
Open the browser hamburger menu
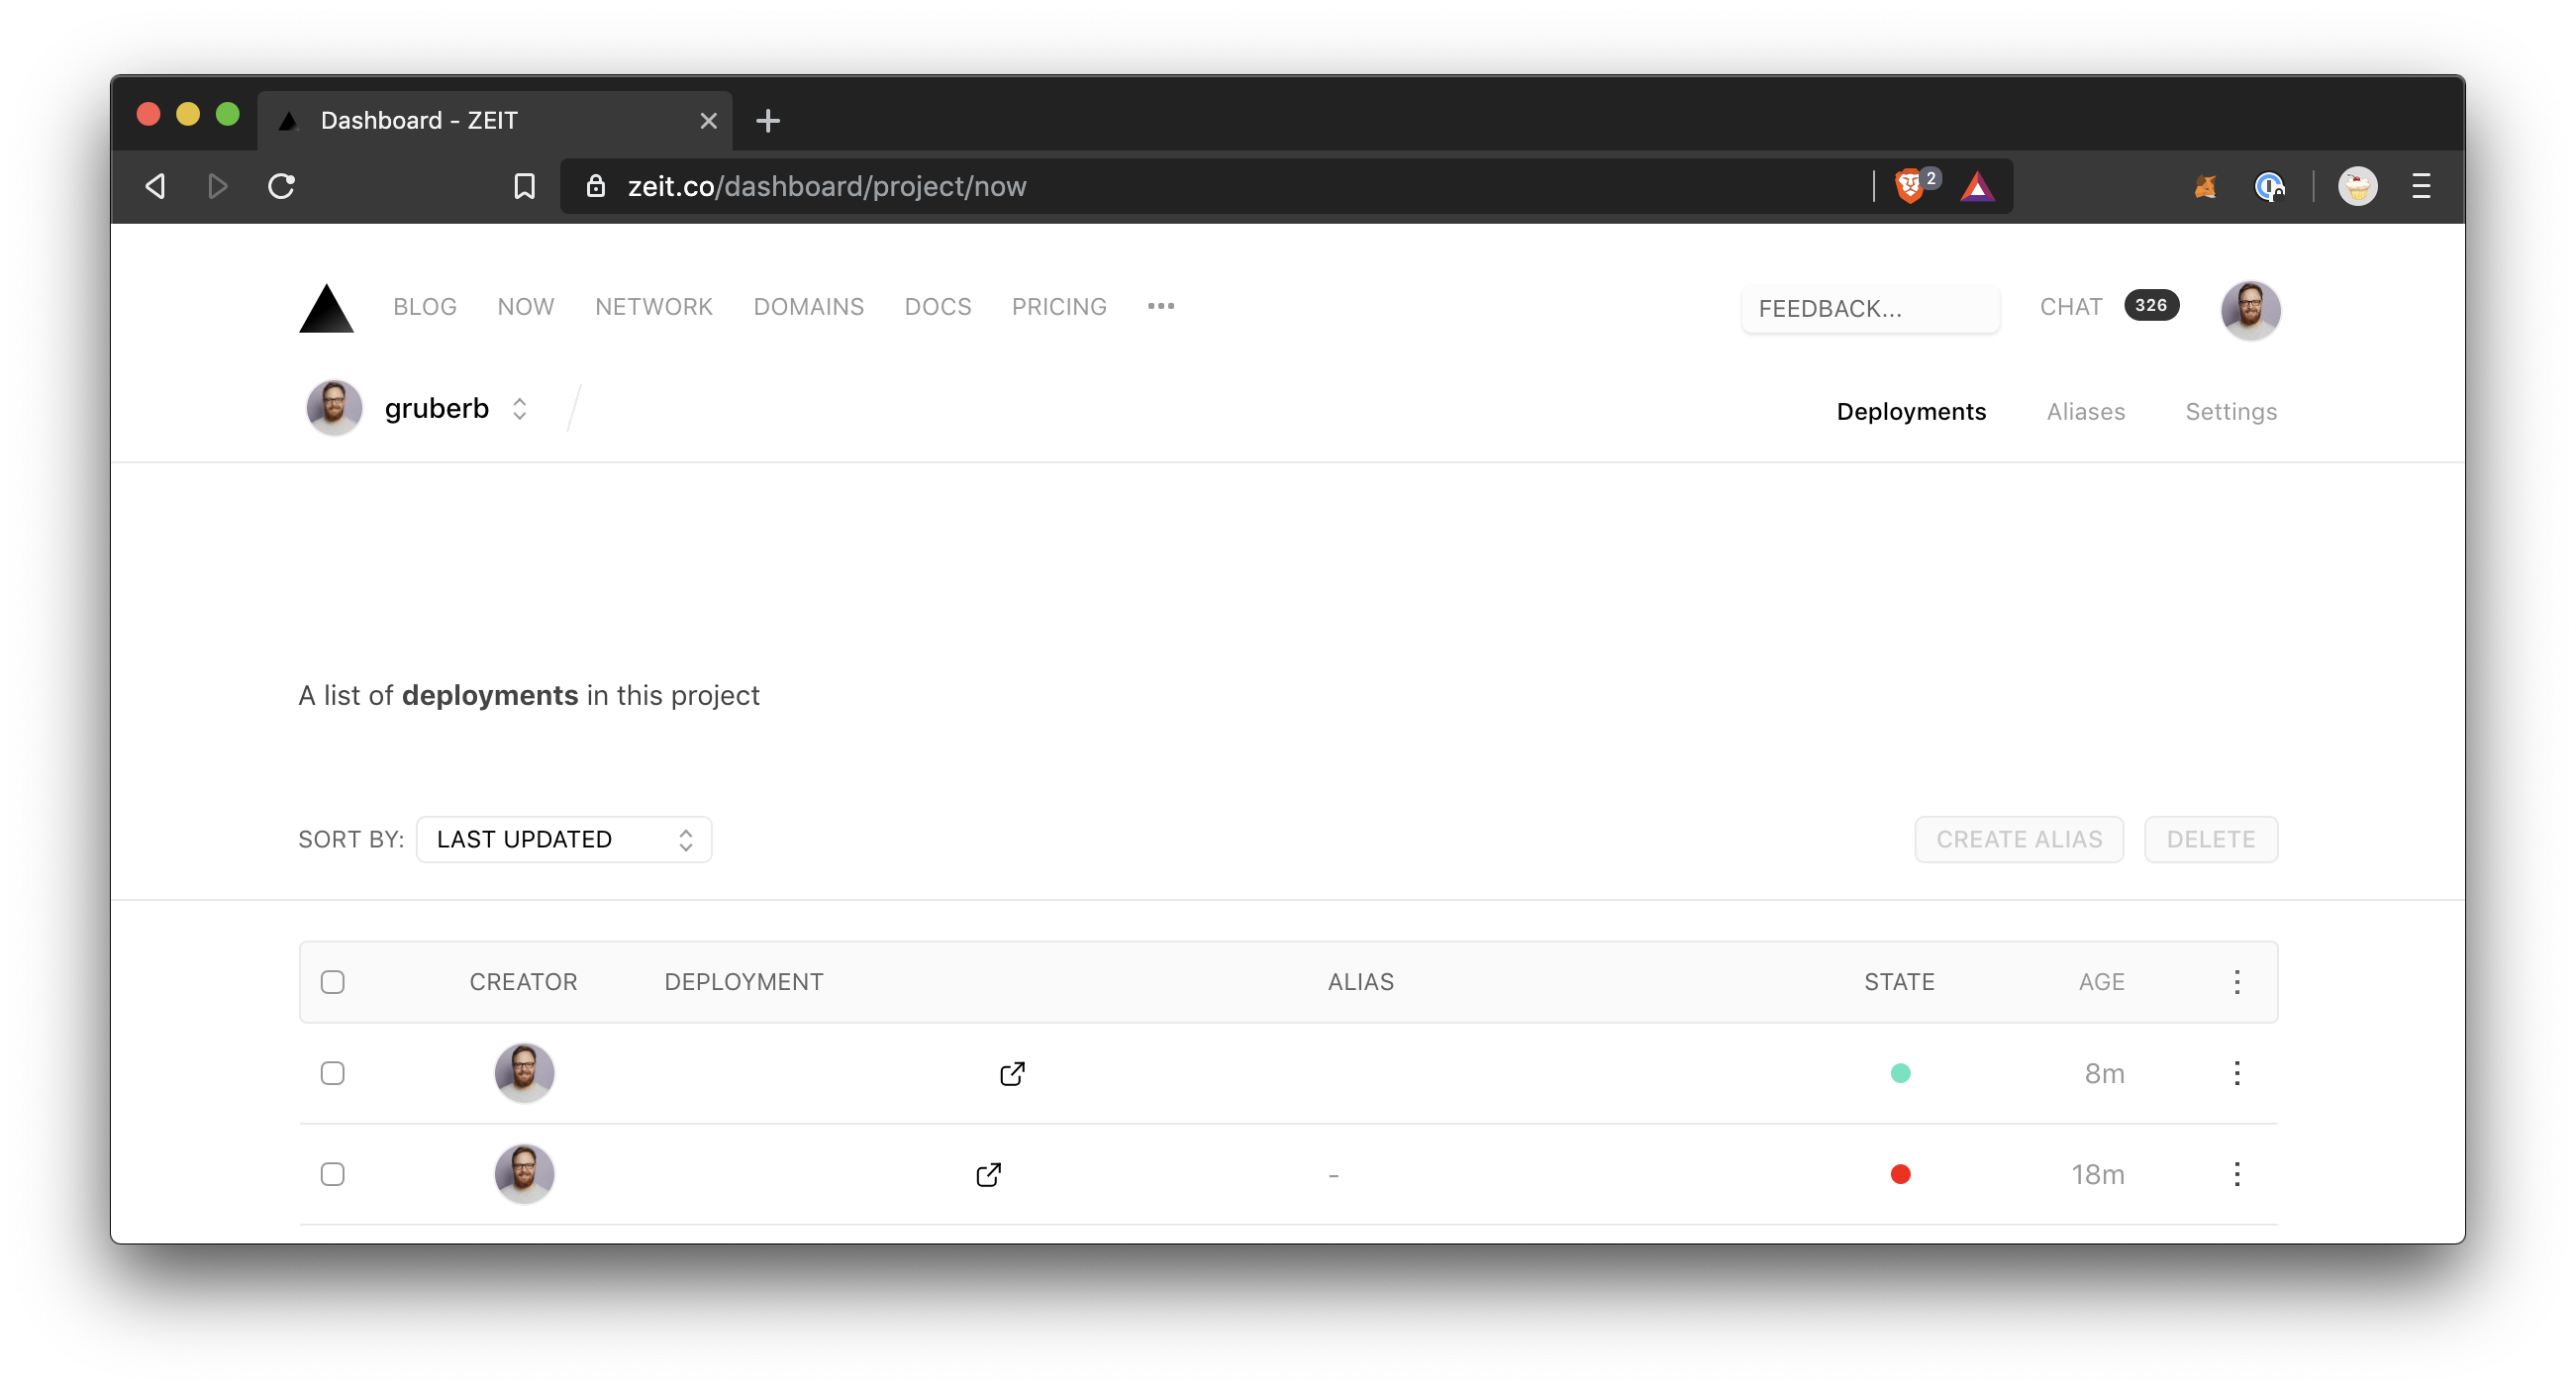click(x=2421, y=186)
